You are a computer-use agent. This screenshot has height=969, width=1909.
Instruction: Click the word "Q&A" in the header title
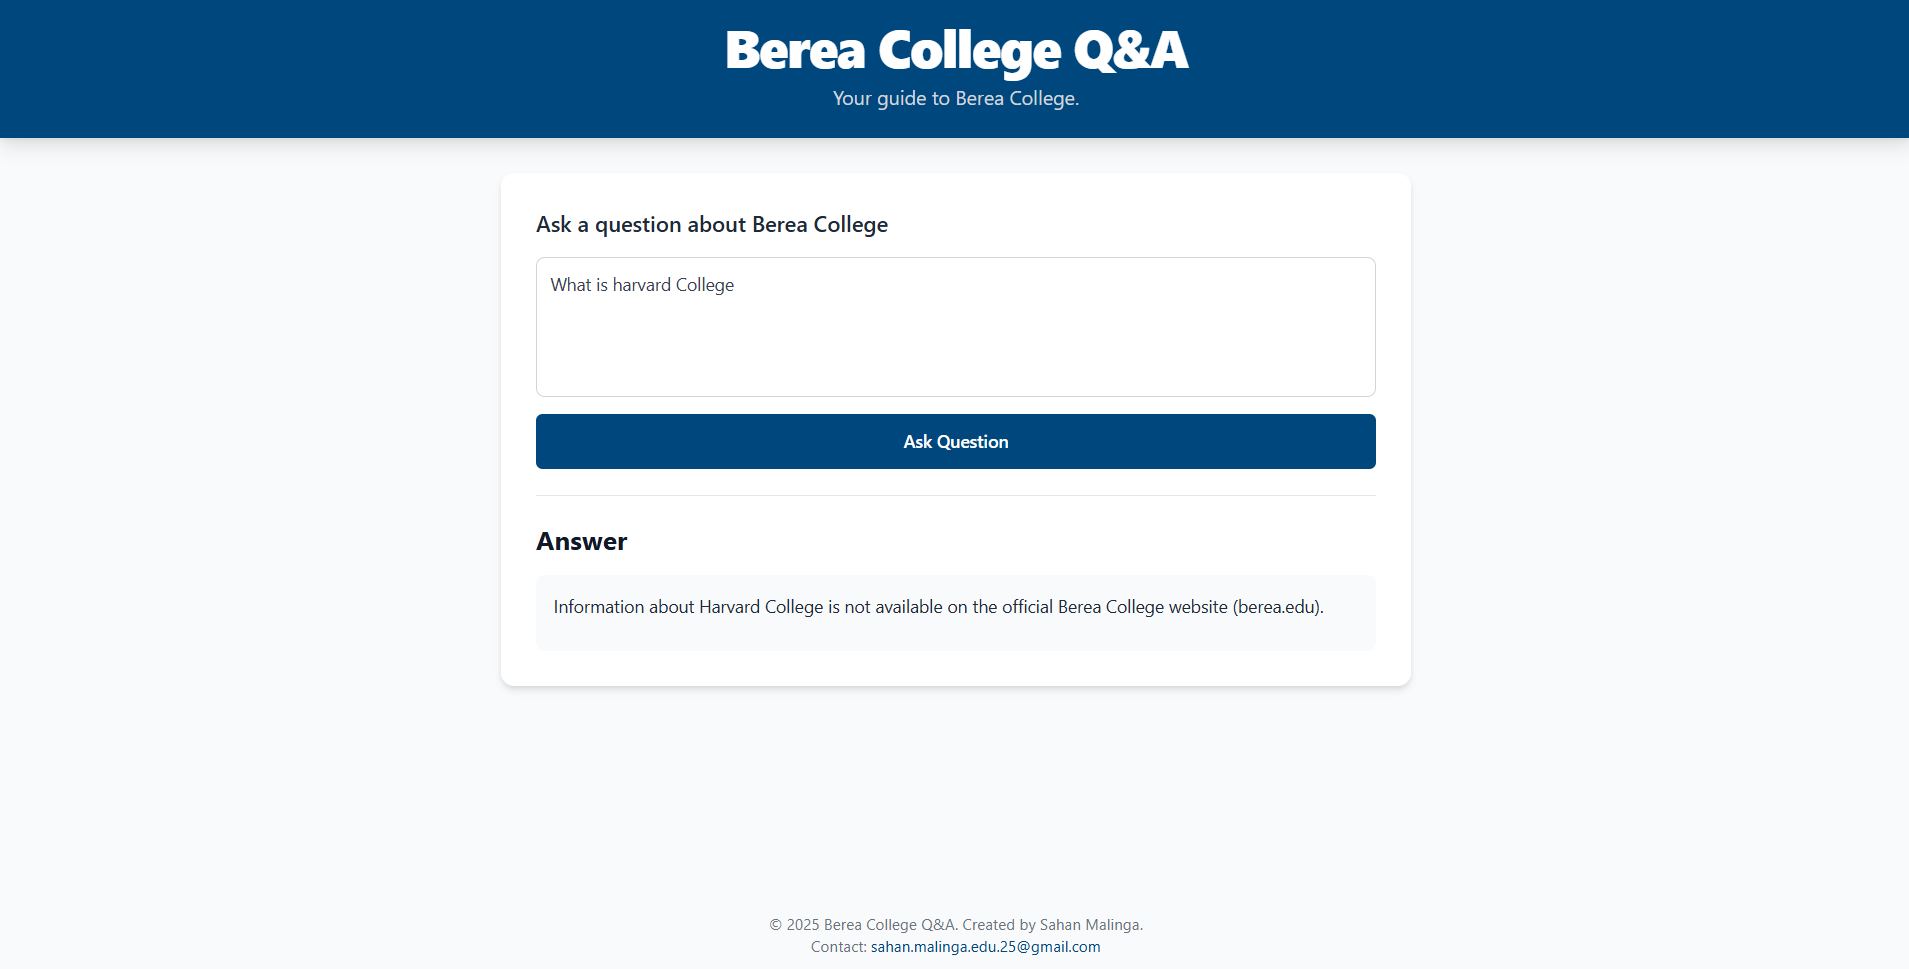1130,50
